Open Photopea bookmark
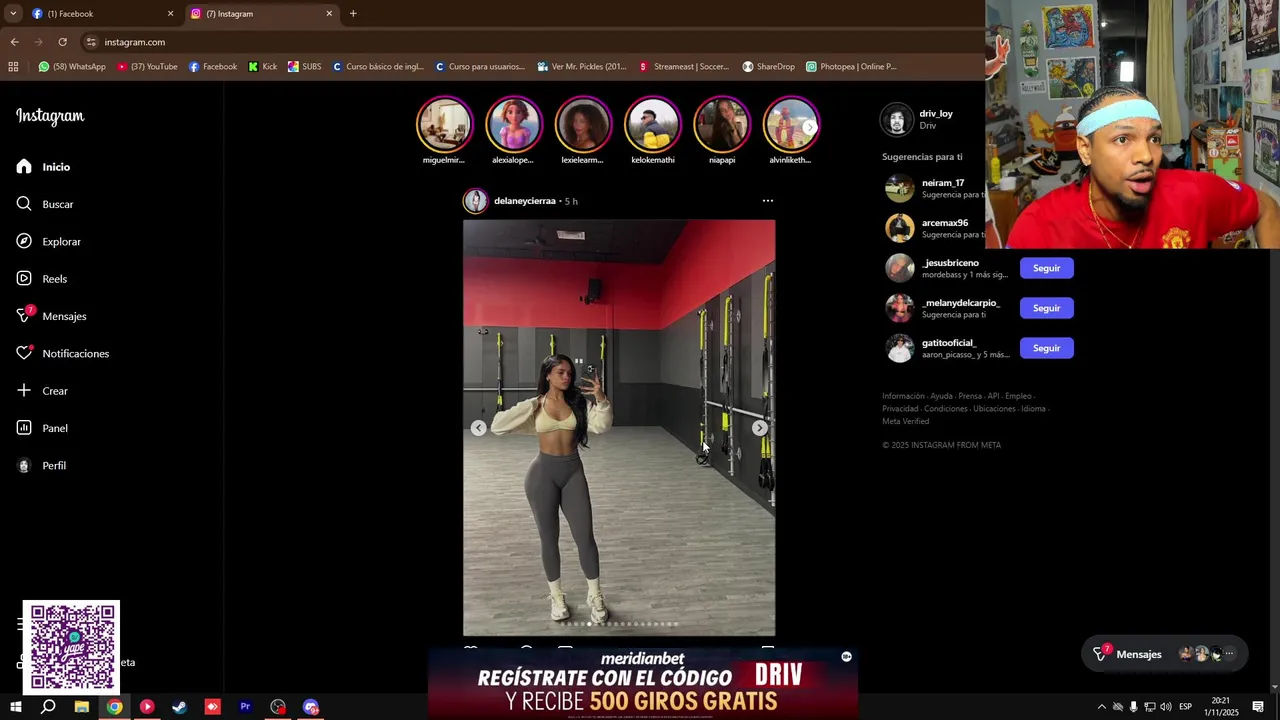This screenshot has height=720, width=1280. click(852, 67)
